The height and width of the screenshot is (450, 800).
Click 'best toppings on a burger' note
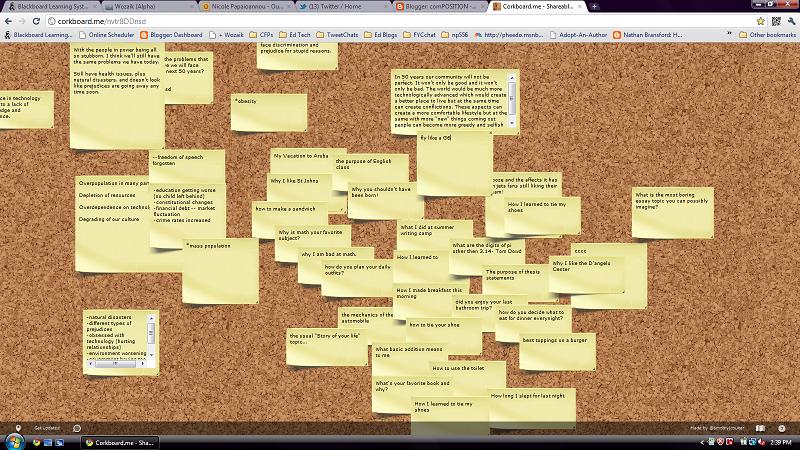[x=557, y=352]
